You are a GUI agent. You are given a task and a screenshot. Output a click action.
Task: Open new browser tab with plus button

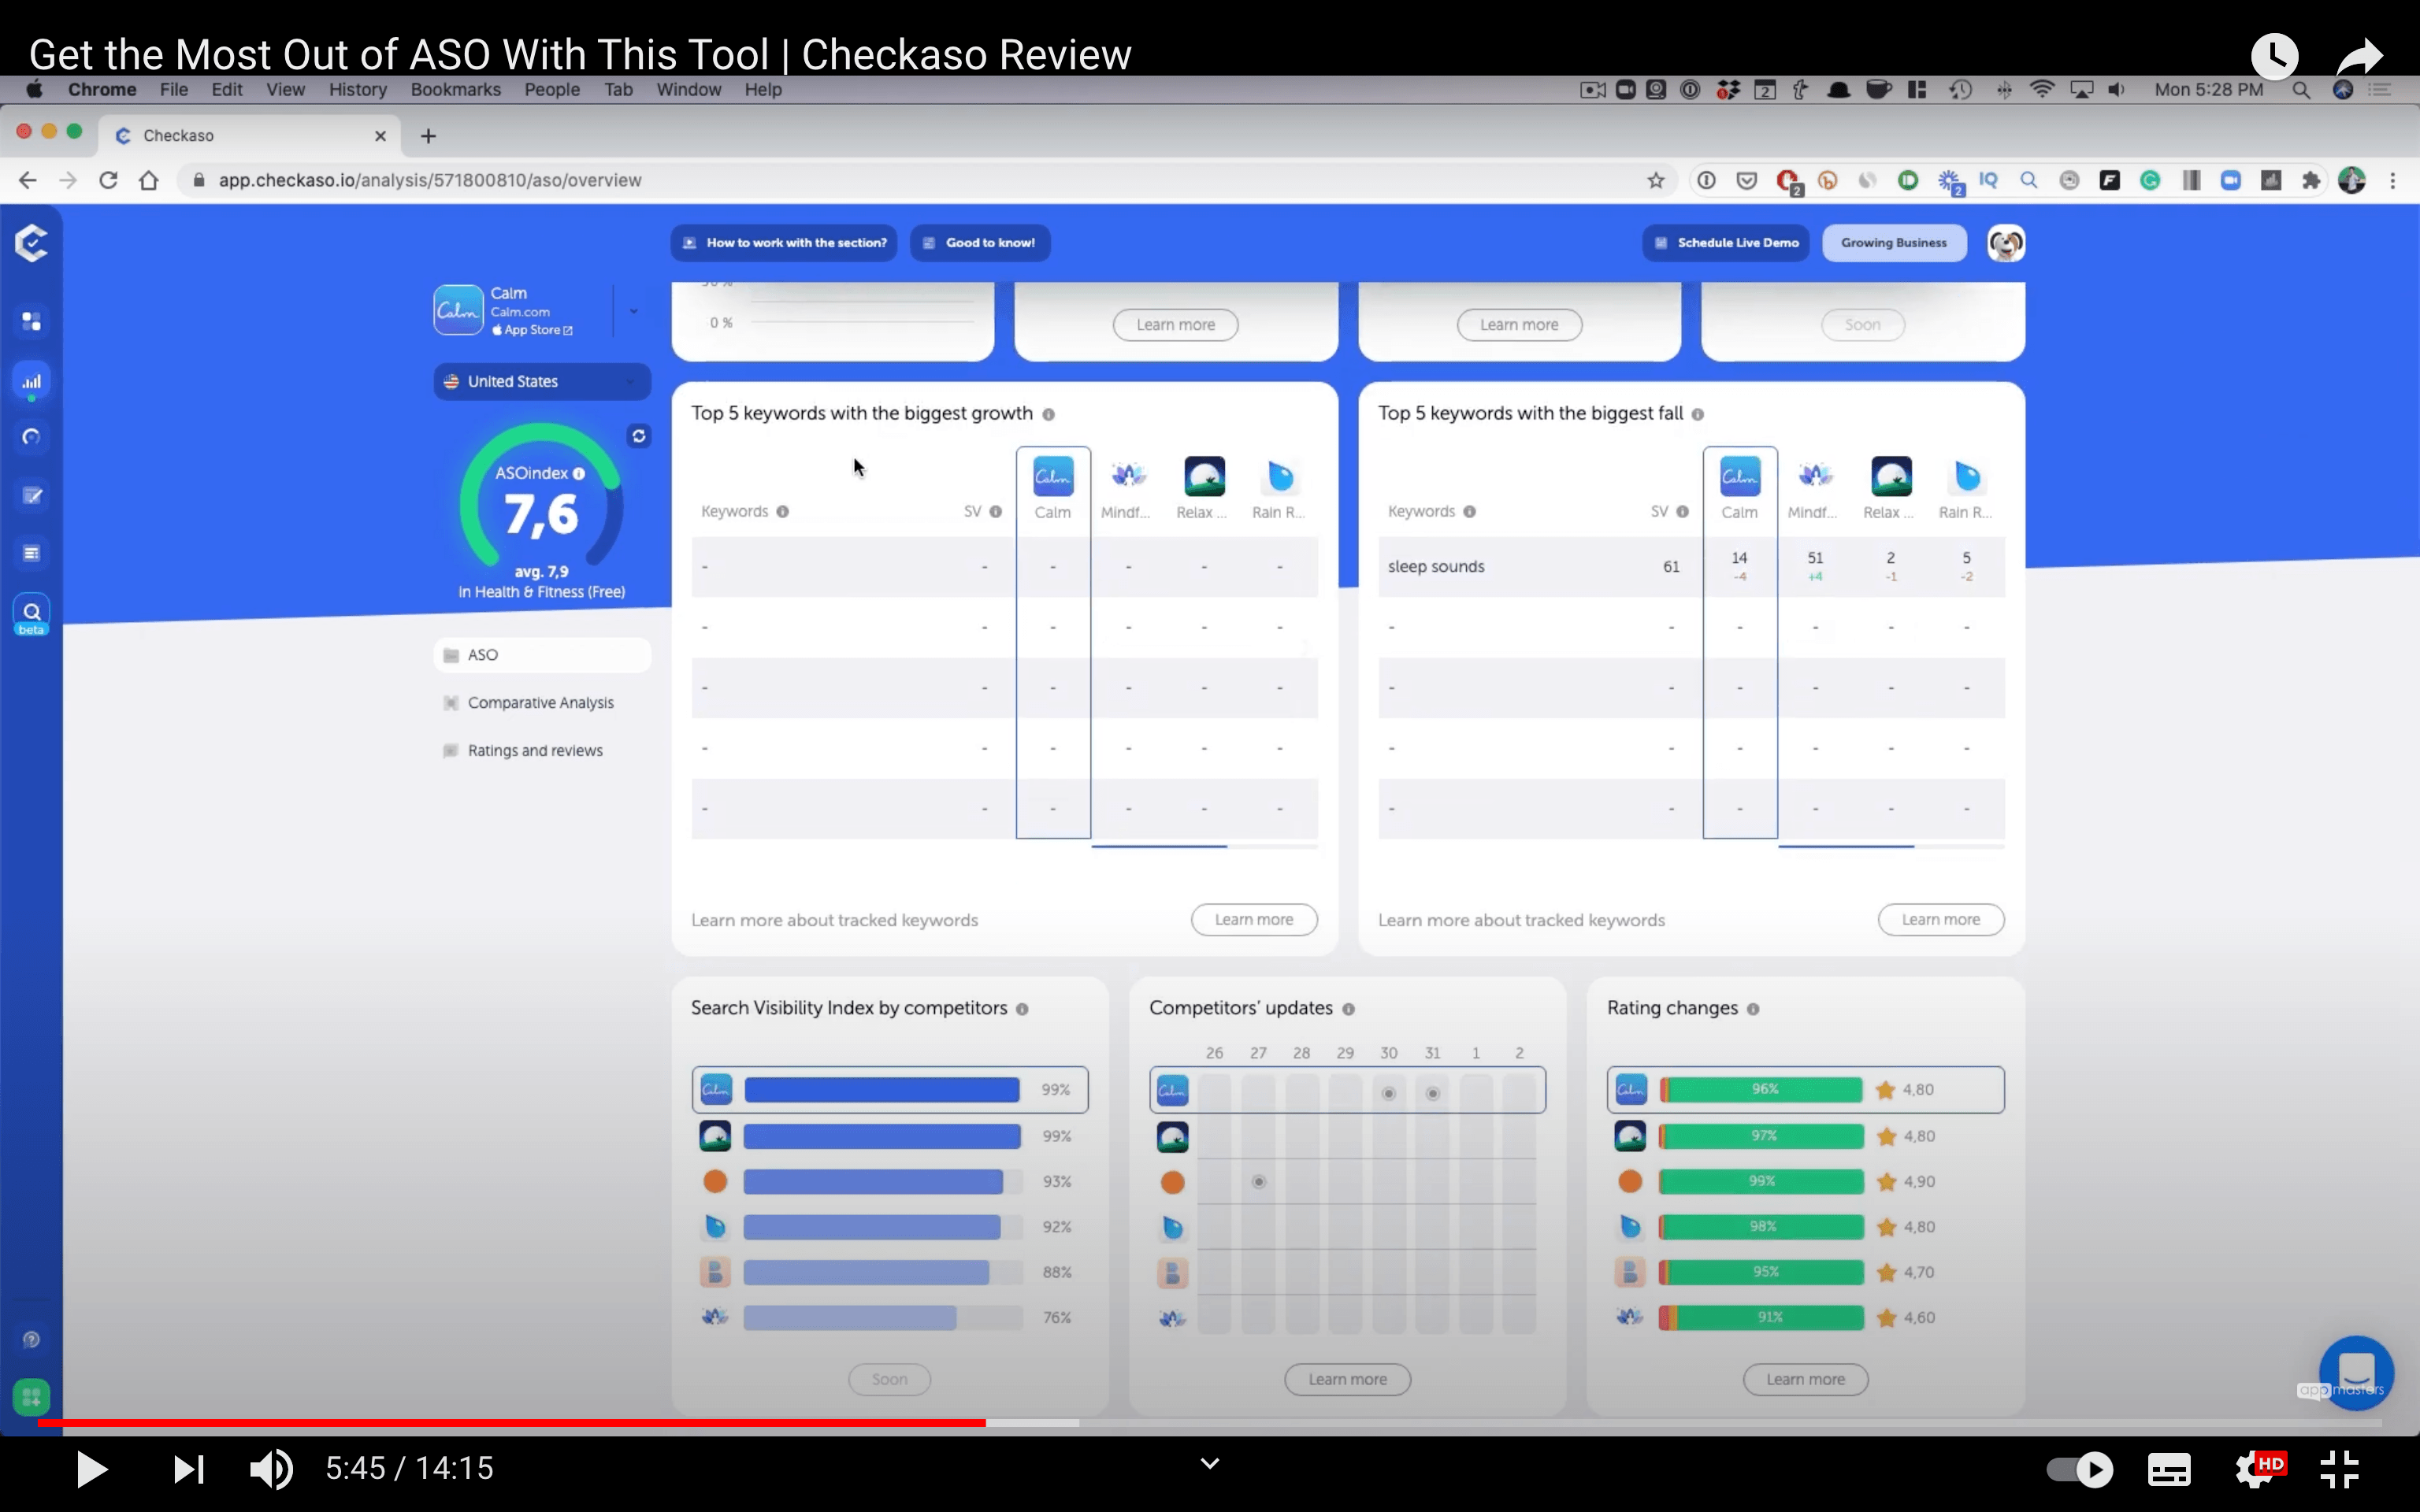(428, 136)
